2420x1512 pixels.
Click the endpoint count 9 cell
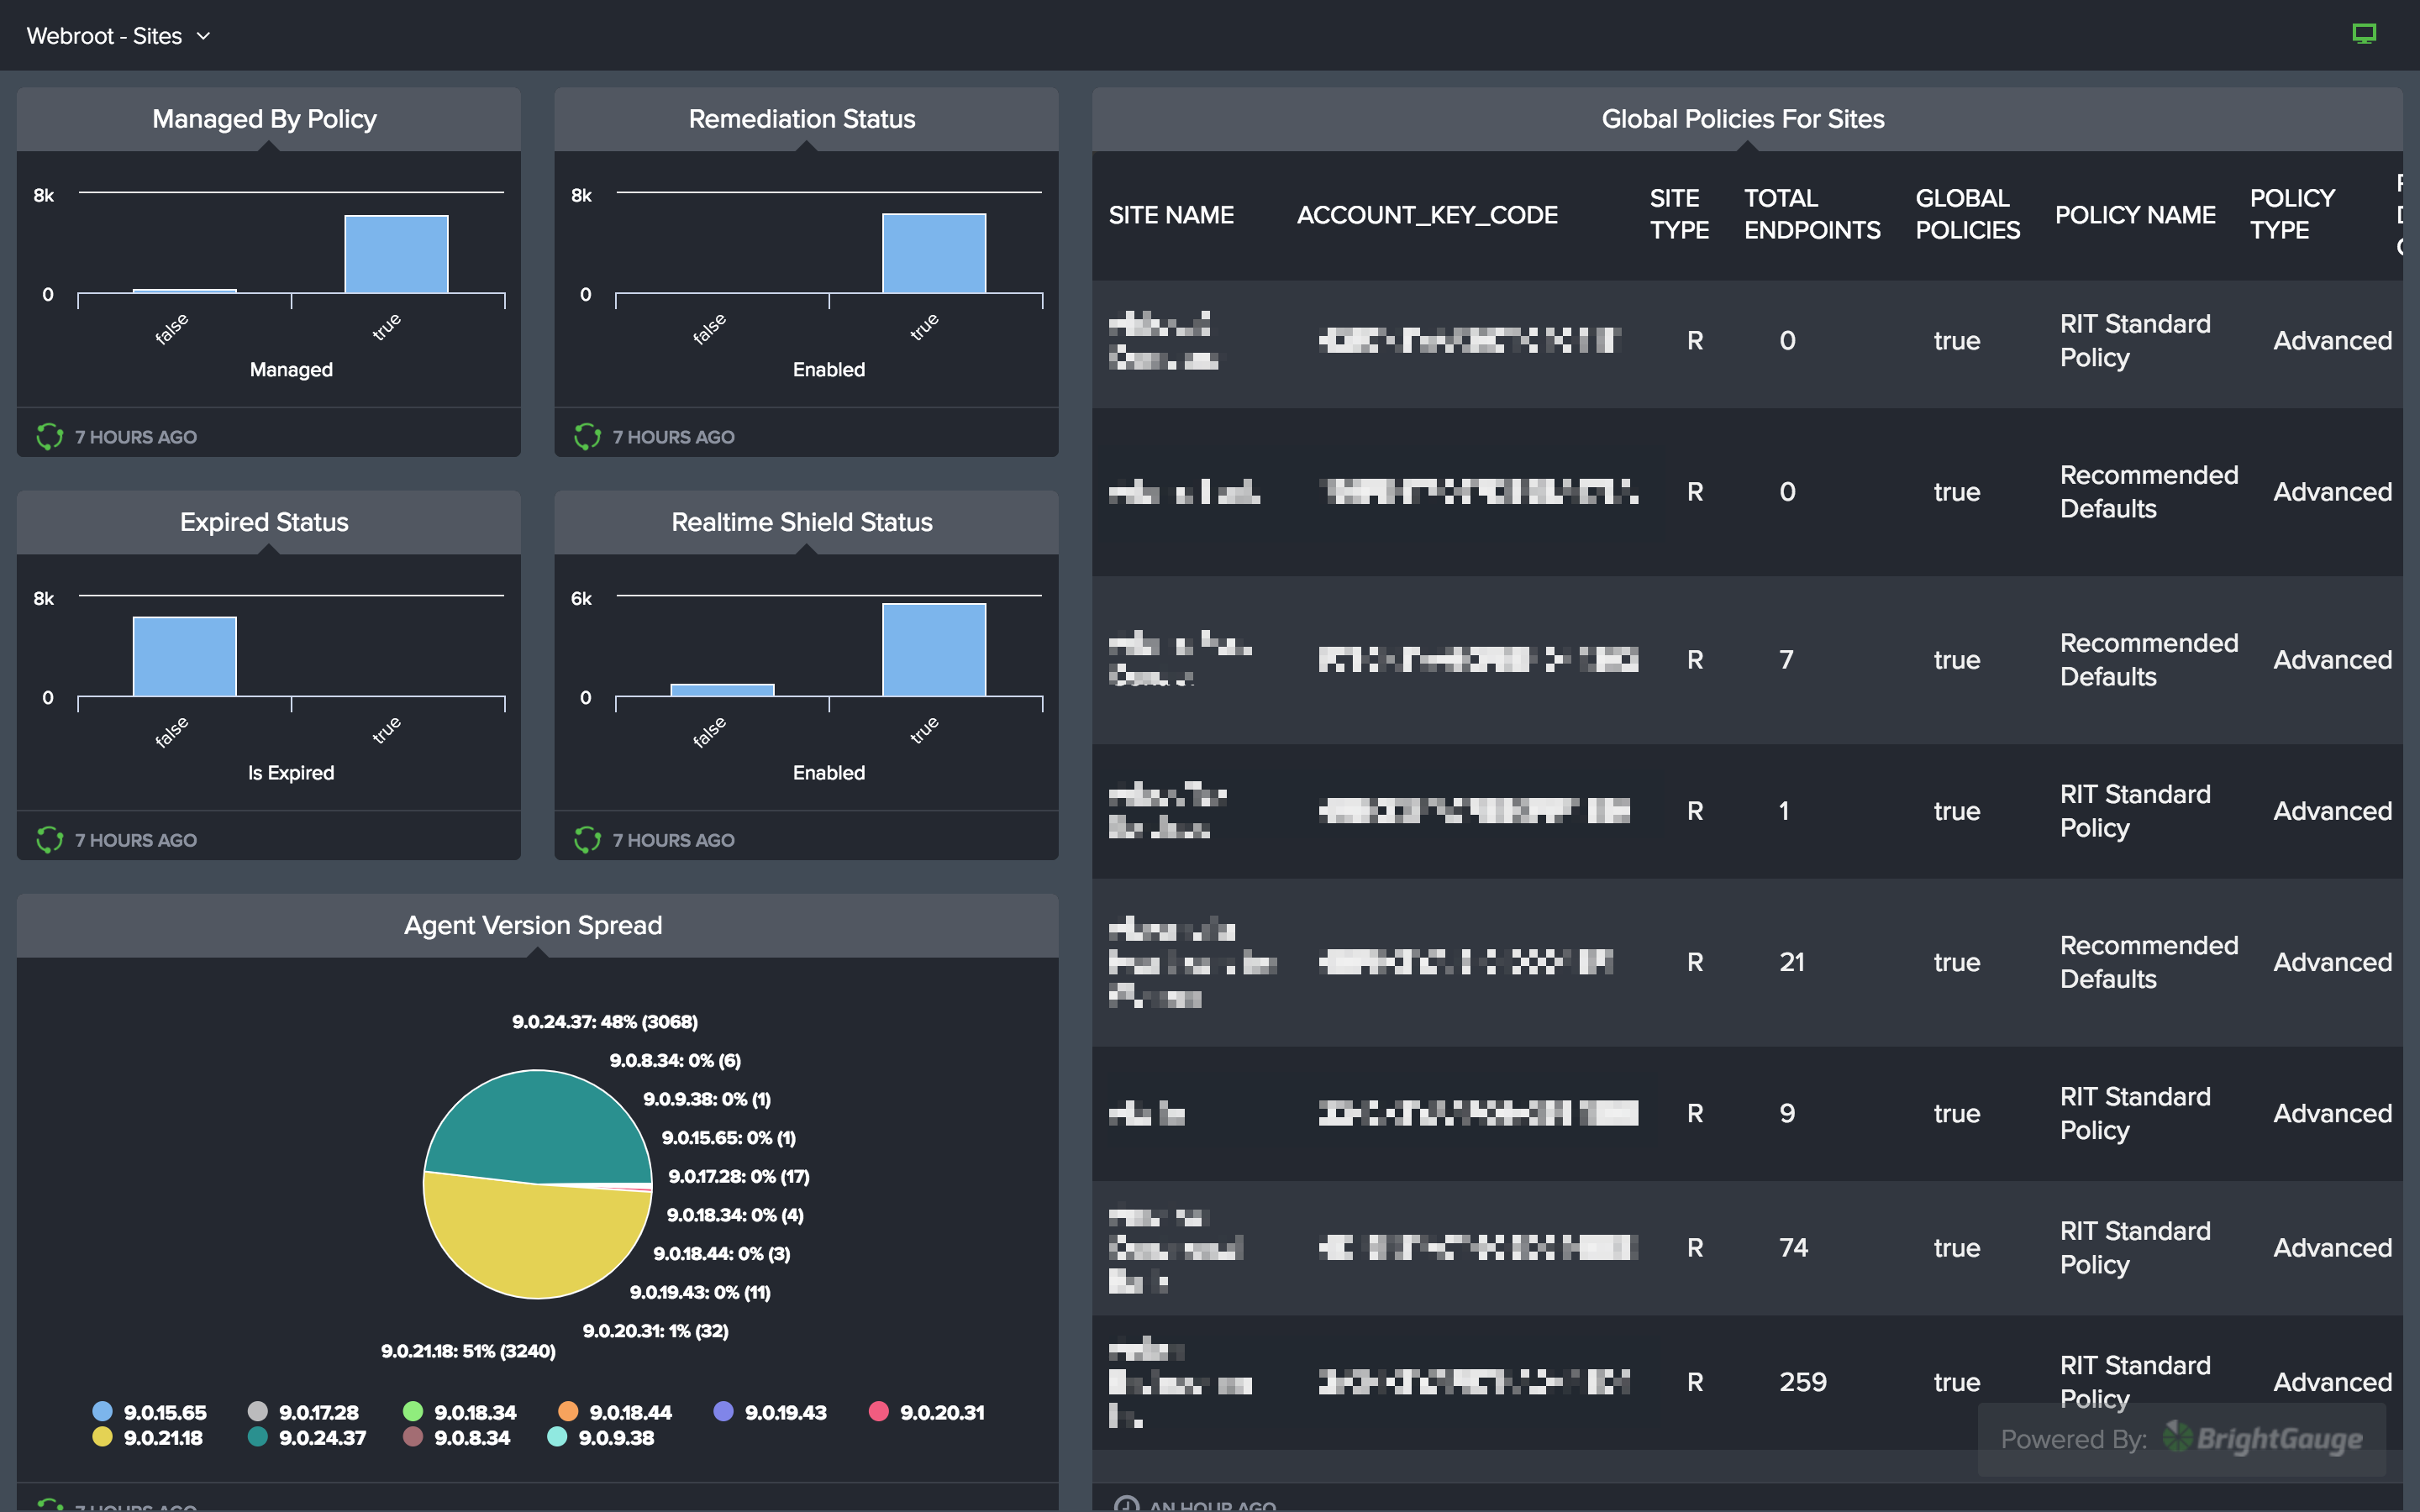[1787, 1113]
